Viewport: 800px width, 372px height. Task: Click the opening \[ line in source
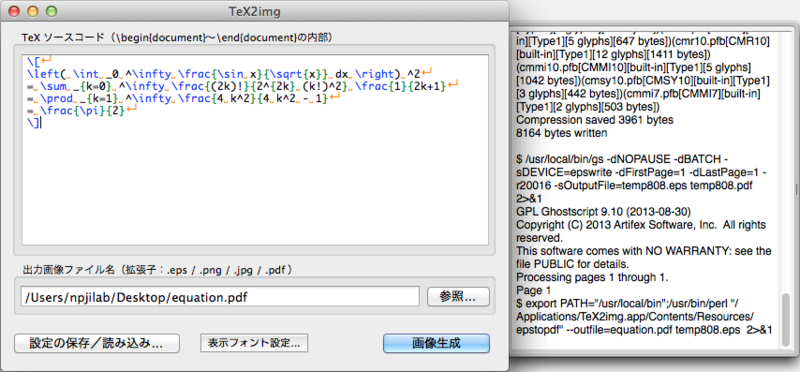[40, 61]
